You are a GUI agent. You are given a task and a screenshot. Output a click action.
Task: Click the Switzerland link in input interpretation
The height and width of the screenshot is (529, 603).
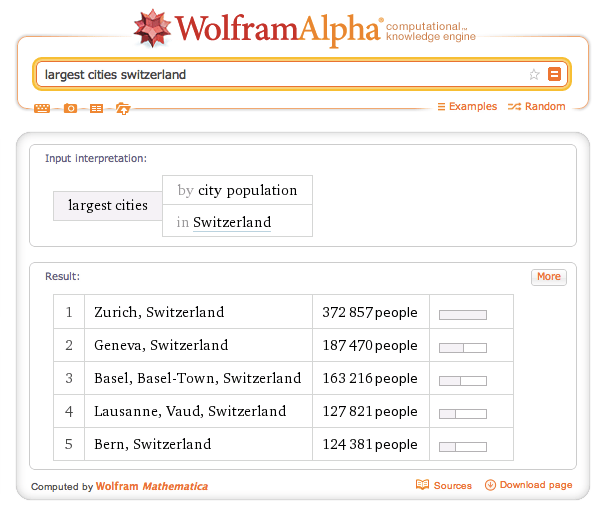[x=232, y=222]
